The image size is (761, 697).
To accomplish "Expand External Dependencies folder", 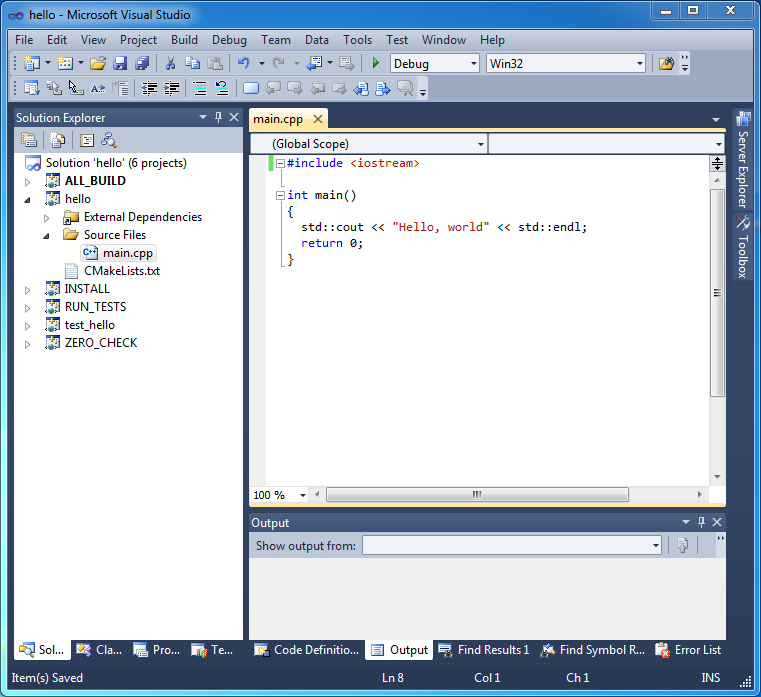I will 47,218.
